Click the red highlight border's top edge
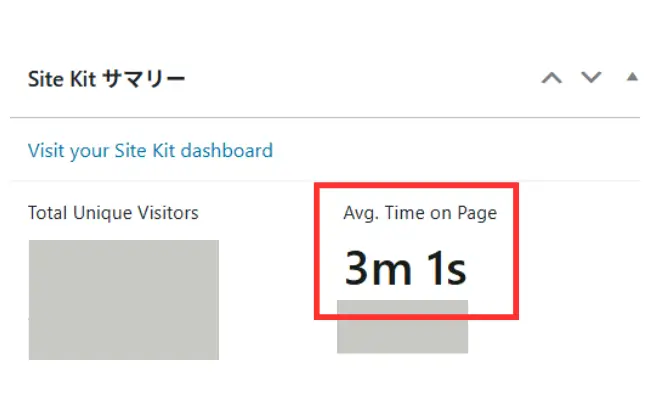This screenshot has width=650, height=400. tap(417, 184)
